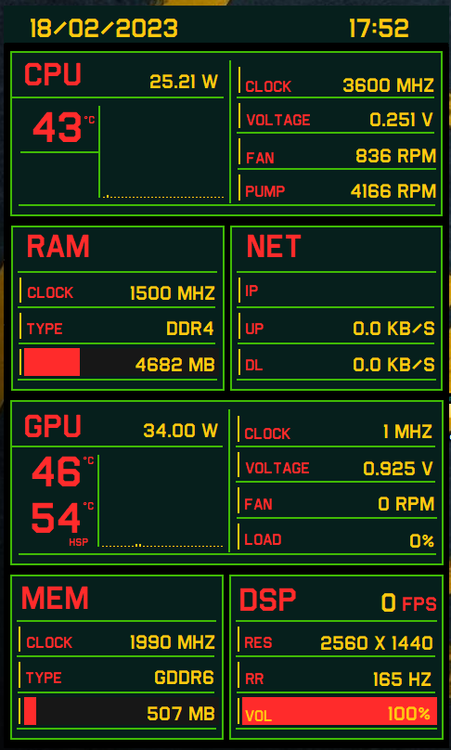Select the CPU section heading
The width and height of the screenshot is (451, 750).
53,75
